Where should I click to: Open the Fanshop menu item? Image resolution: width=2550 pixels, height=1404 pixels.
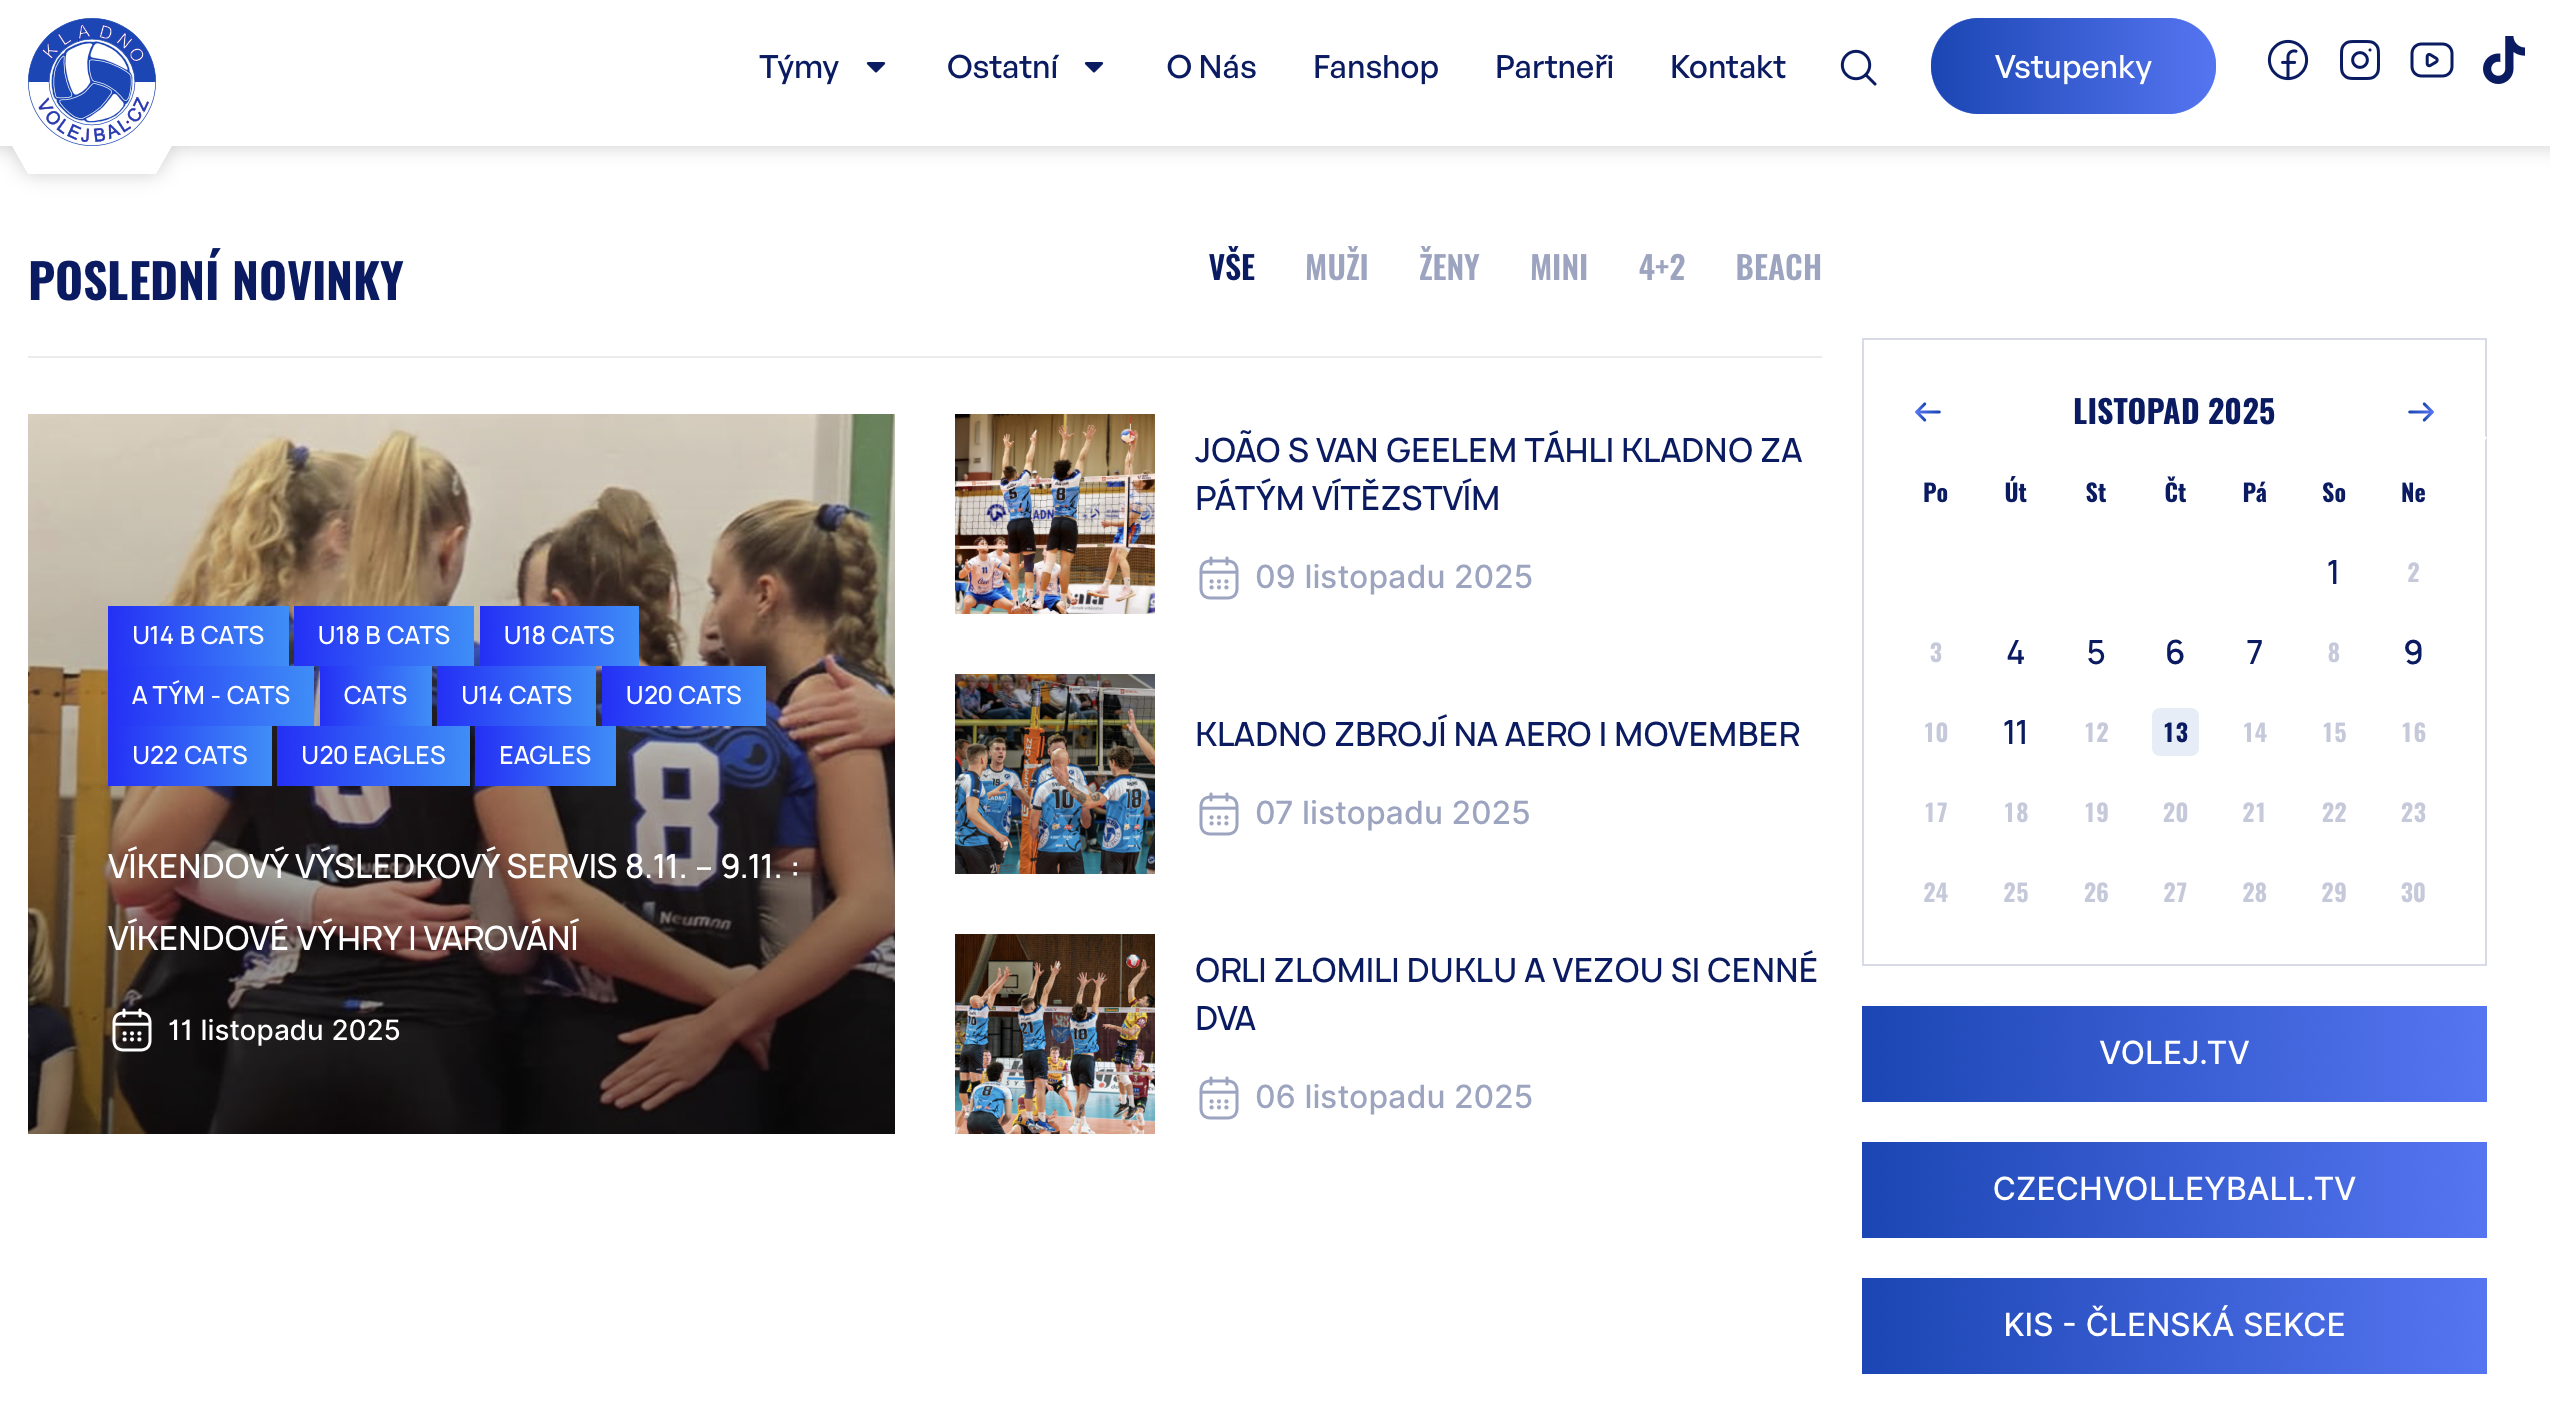click(x=1376, y=67)
